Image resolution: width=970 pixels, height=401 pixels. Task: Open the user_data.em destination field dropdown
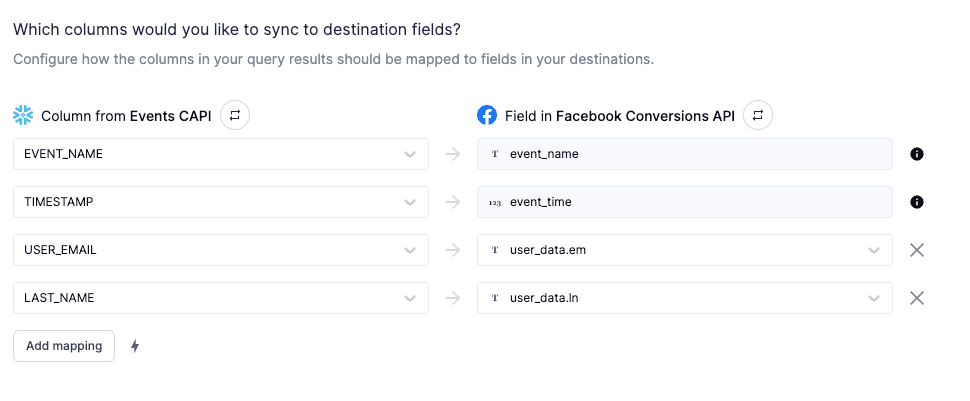(685, 250)
